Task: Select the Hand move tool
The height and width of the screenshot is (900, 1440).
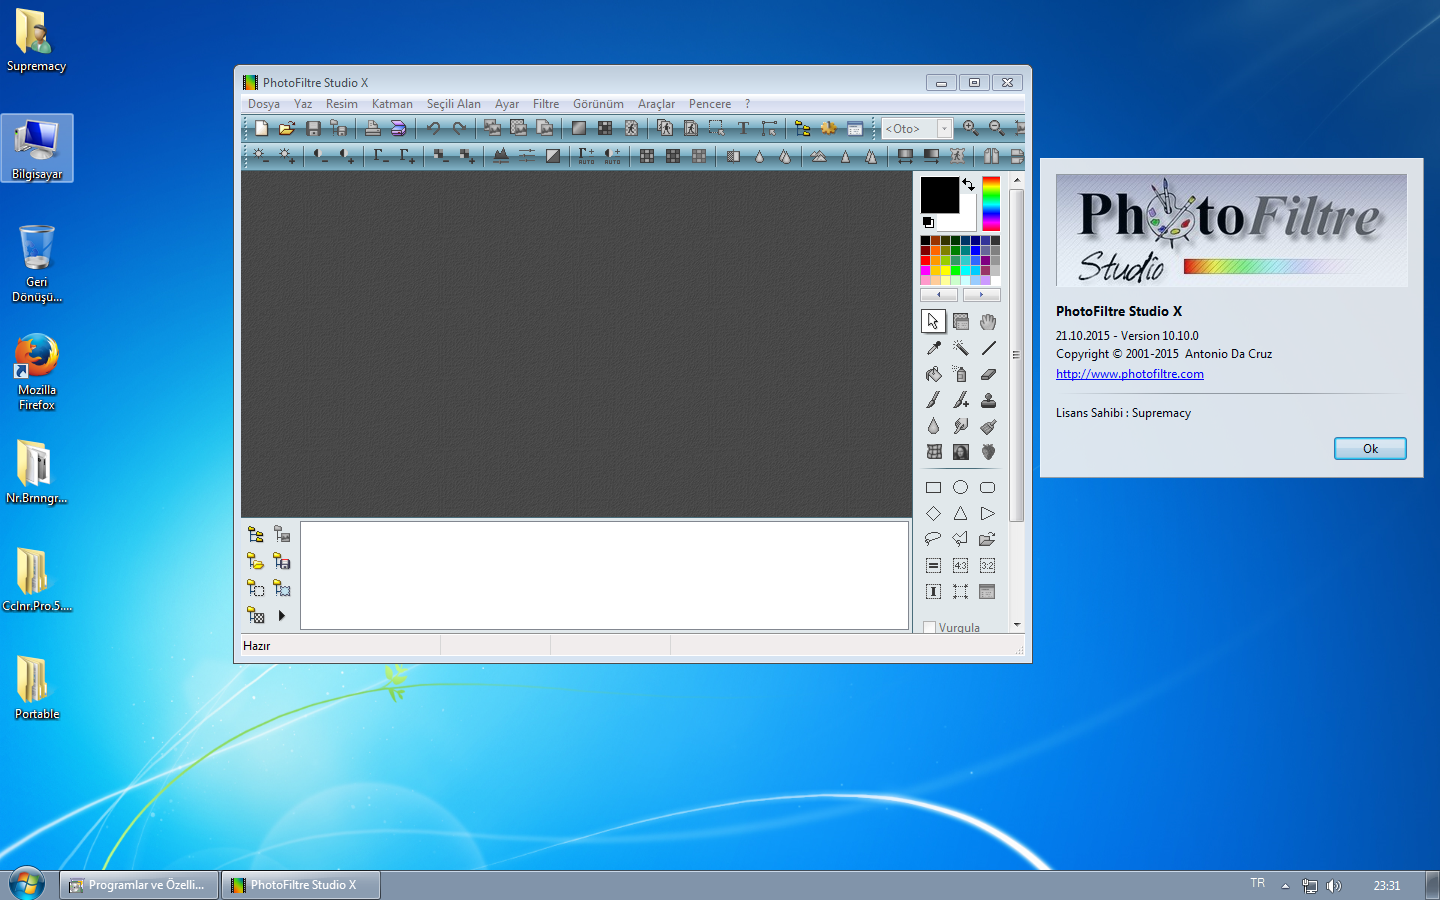Action: [x=988, y=322]
